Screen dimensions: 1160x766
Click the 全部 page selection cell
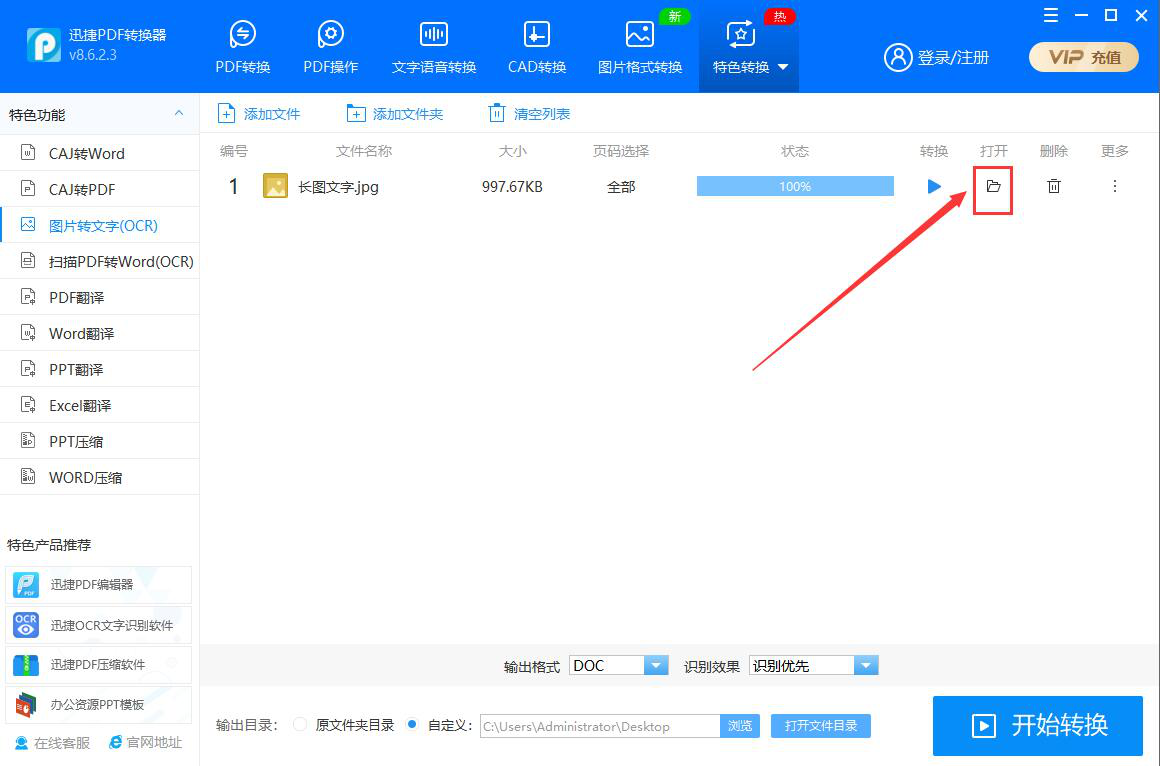click(621, 187)
